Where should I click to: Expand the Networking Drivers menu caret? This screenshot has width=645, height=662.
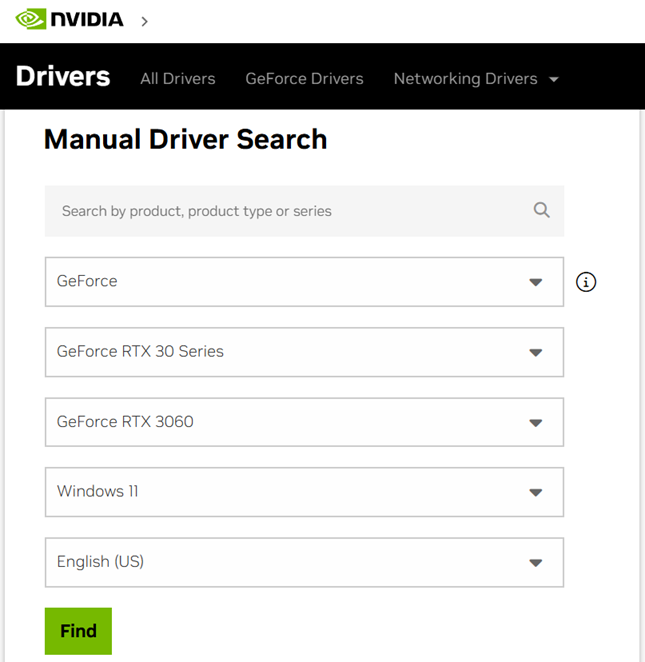click(554, 79)
